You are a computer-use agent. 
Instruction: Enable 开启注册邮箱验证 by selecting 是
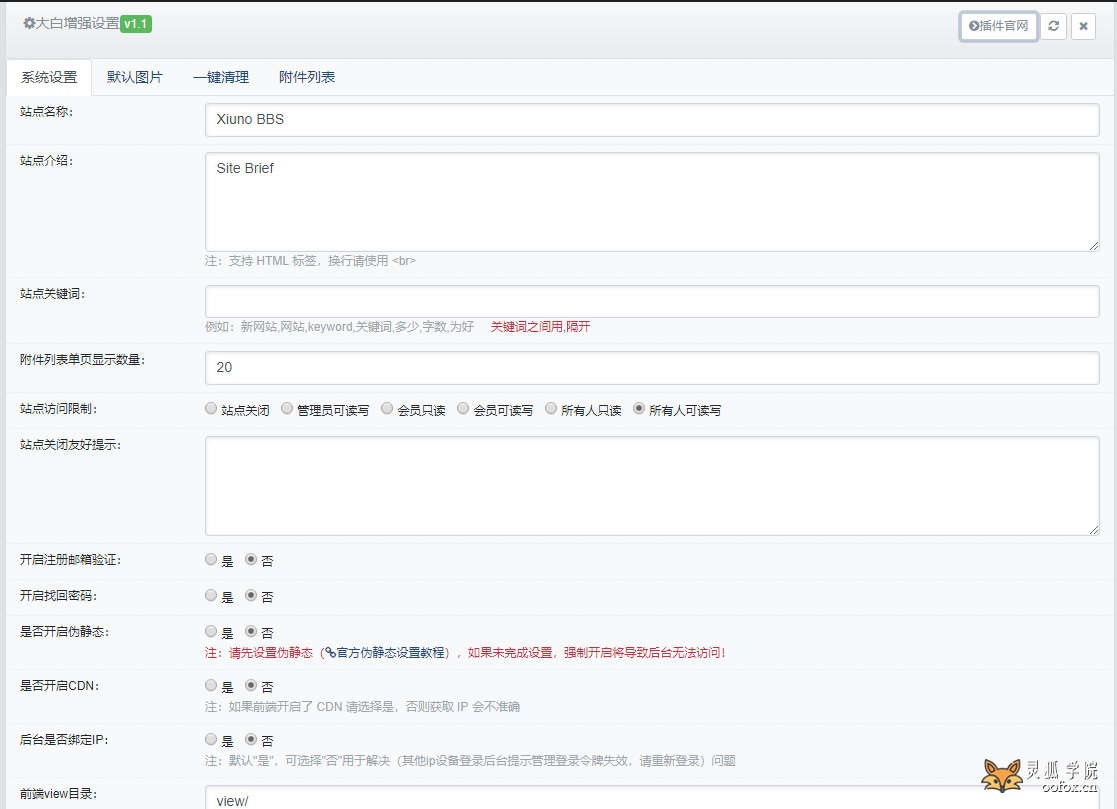[x=211, y=560]
